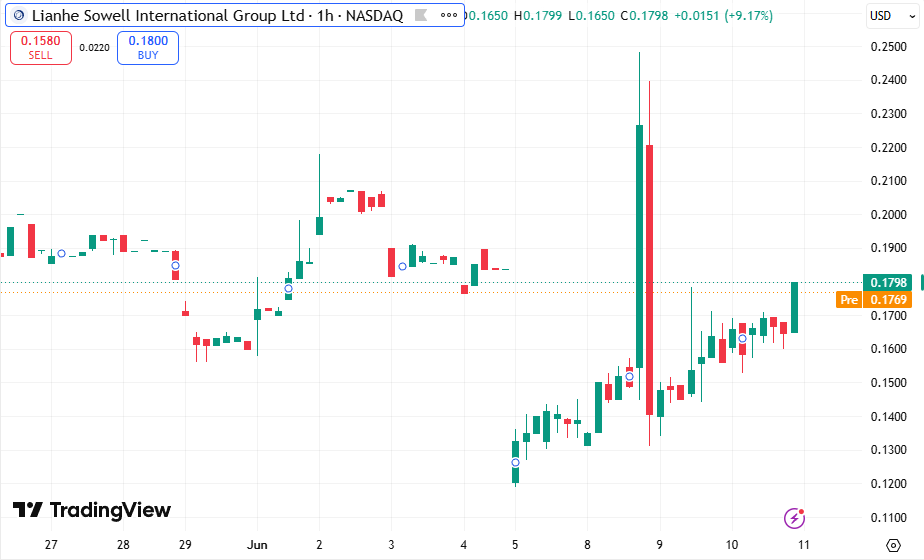This screenshot has height=560, width=924.
Task: Click the tall green spike candle before date 9
Action: (639, 246)
